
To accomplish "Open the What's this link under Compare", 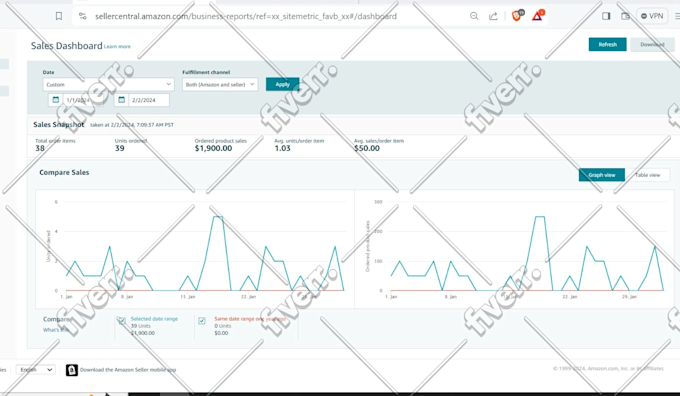I will click(x=56, y=330).
